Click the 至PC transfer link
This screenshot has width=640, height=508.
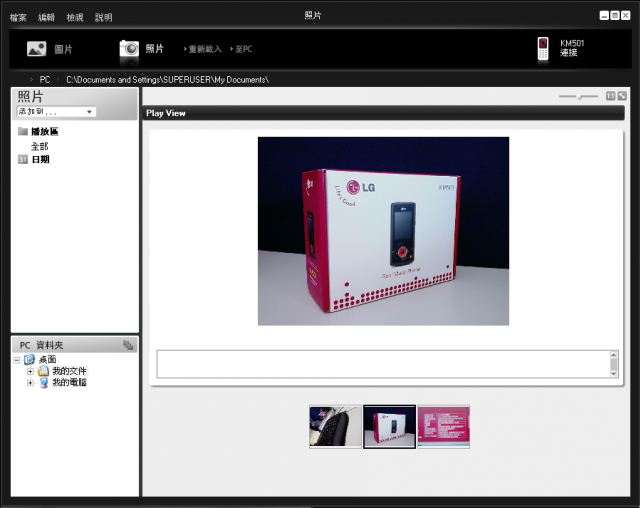pos(244,49)
